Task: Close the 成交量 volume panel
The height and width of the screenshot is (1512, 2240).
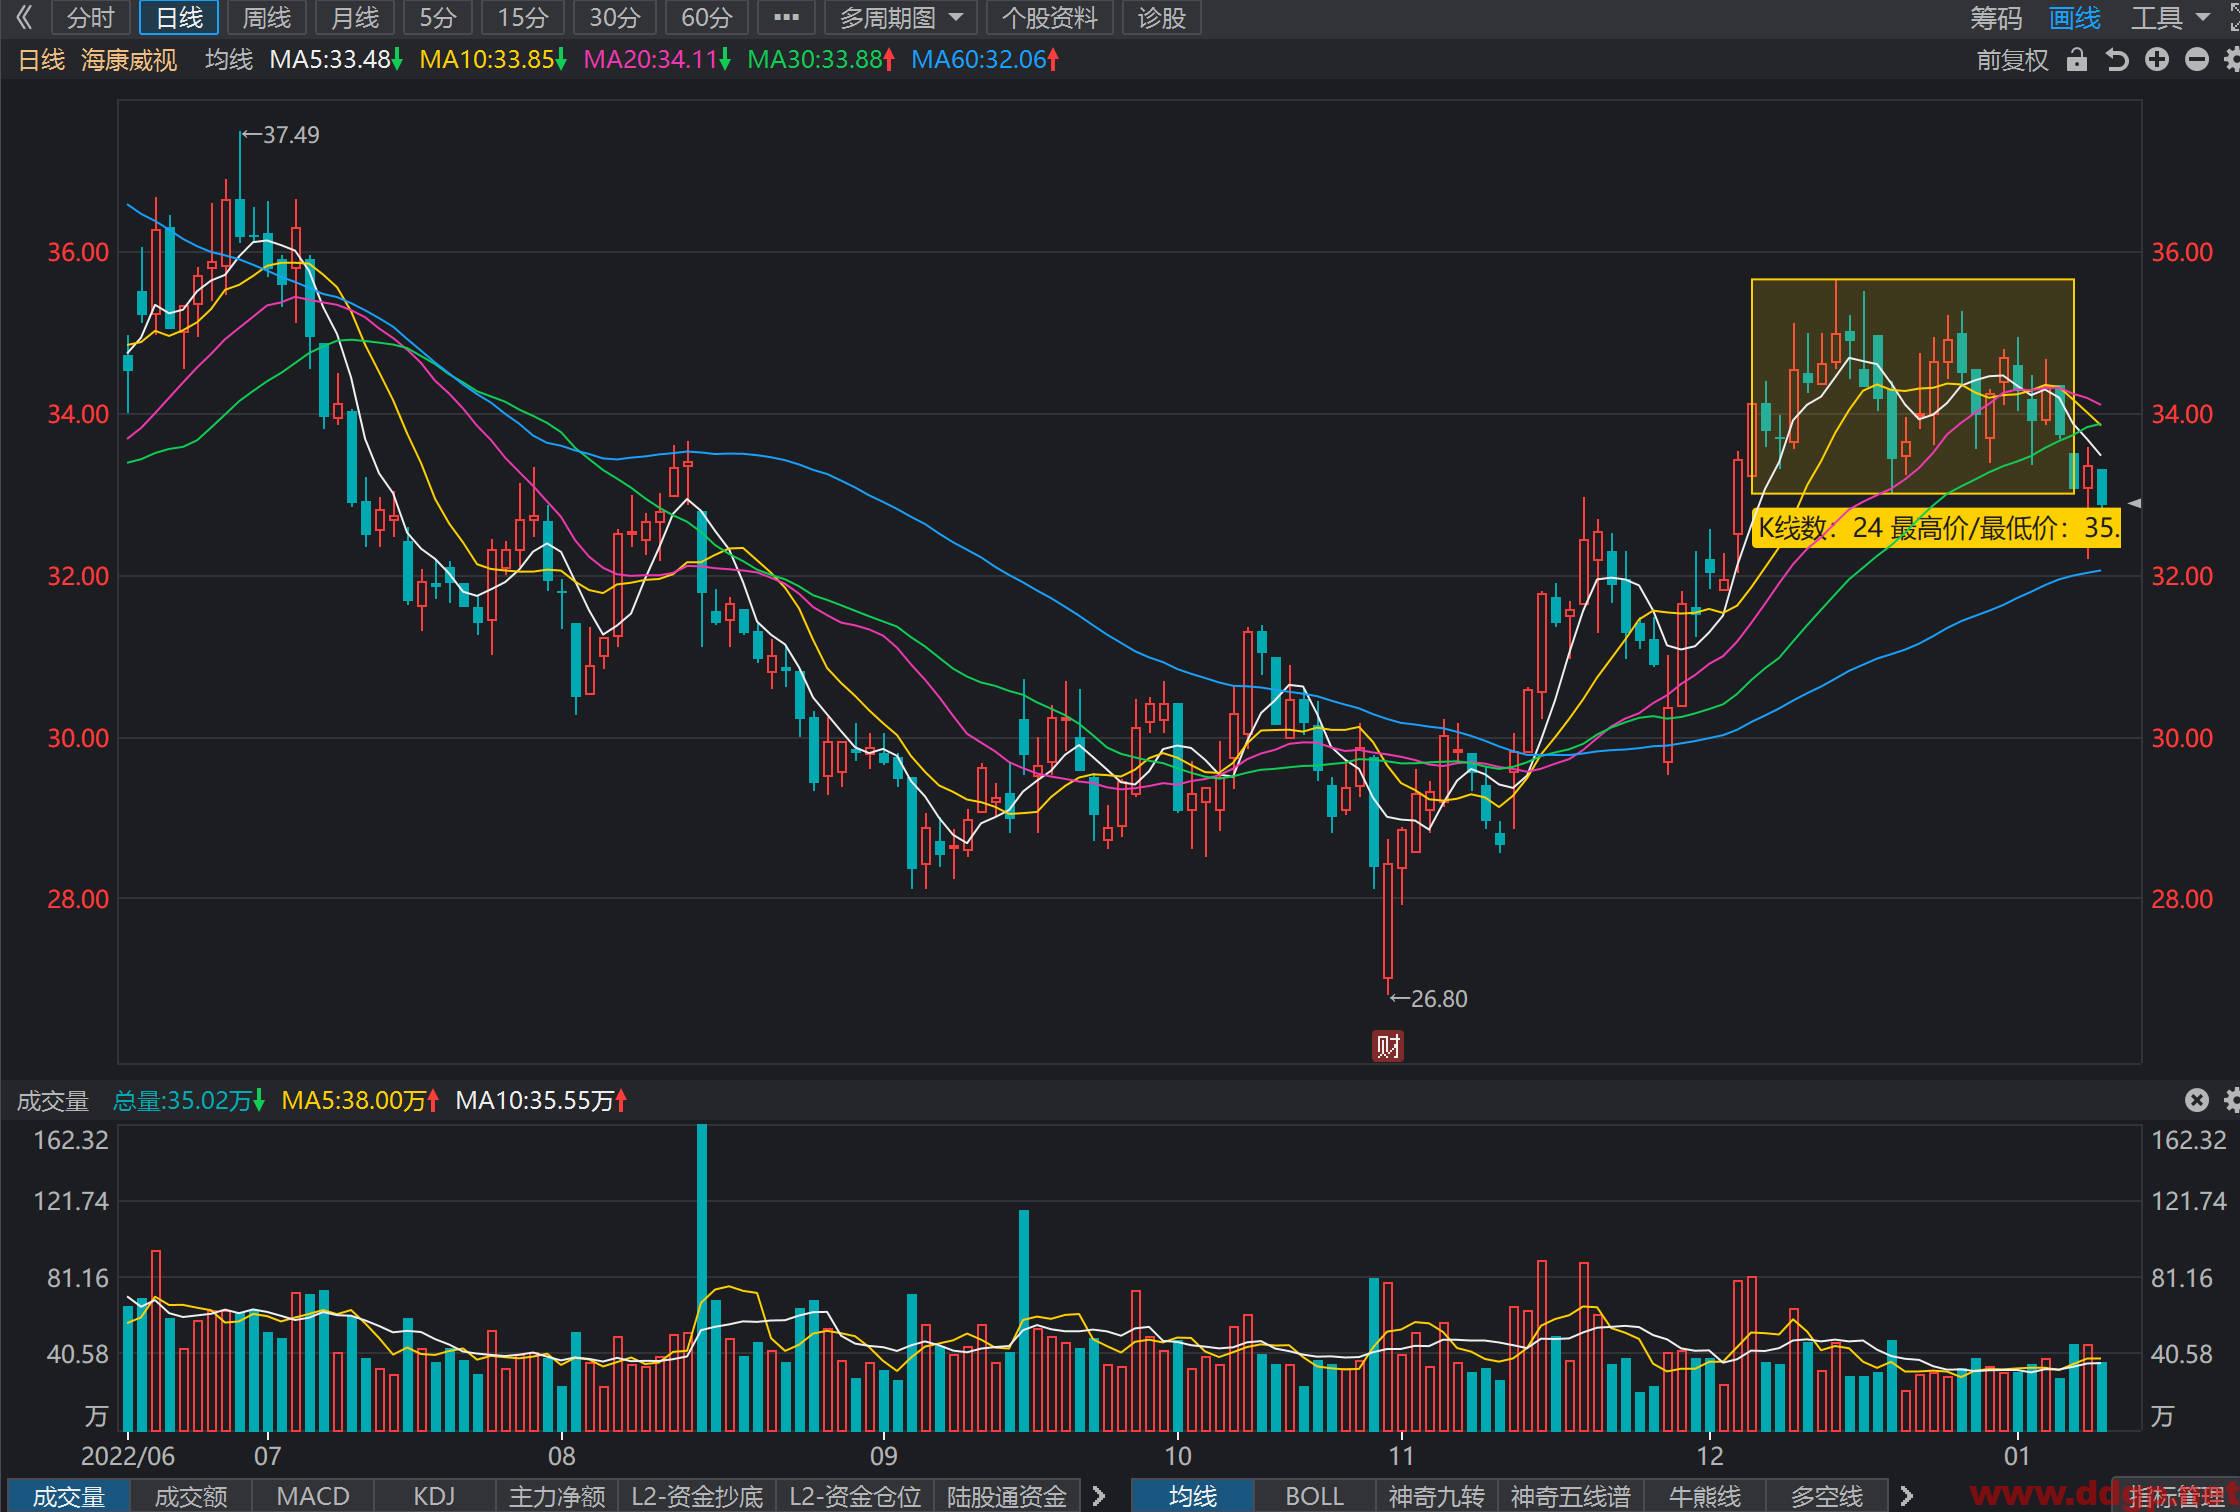Action: coord(2196,1100)
